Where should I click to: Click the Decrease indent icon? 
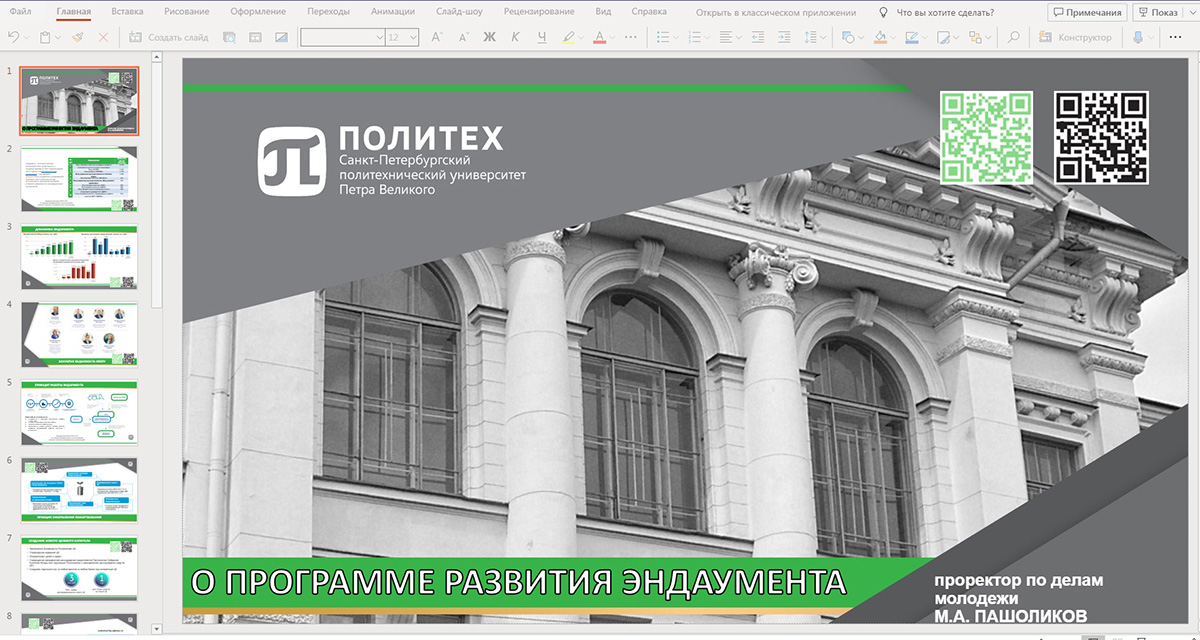tap(756, 37)
